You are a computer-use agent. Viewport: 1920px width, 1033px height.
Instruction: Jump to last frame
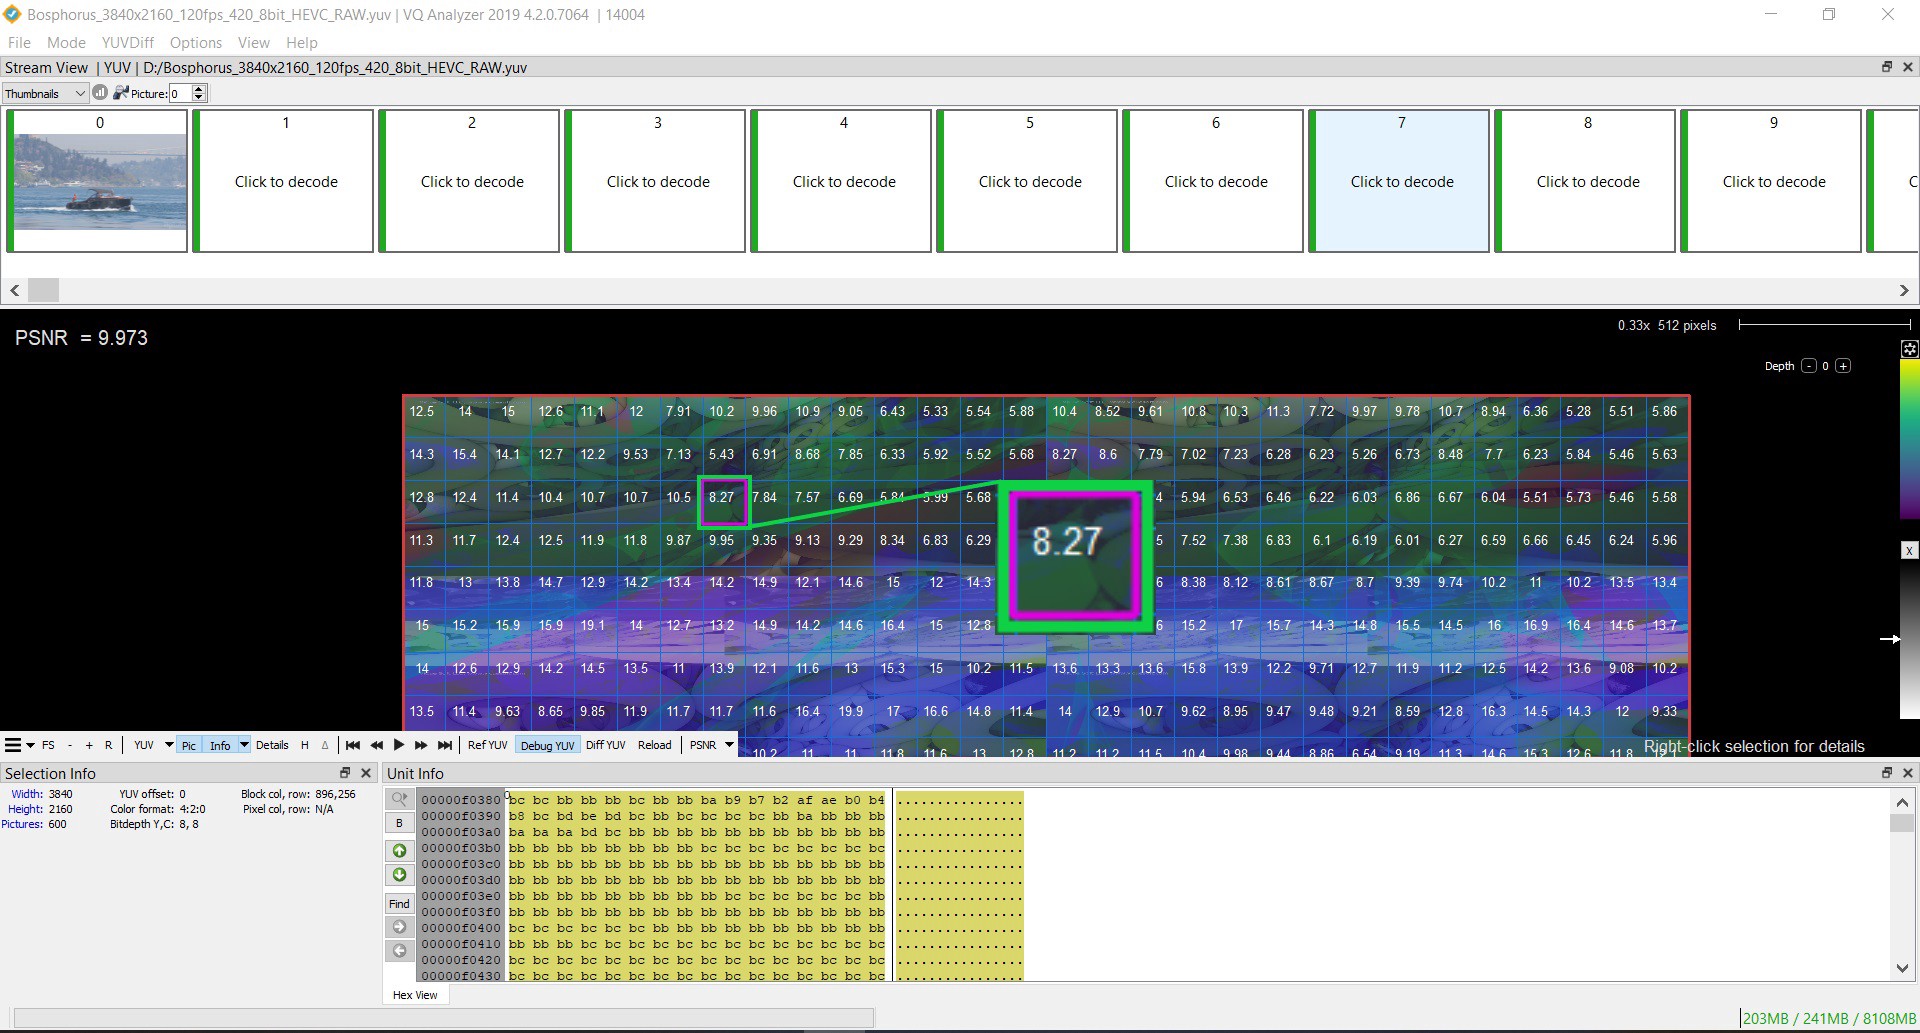point(445,745)
